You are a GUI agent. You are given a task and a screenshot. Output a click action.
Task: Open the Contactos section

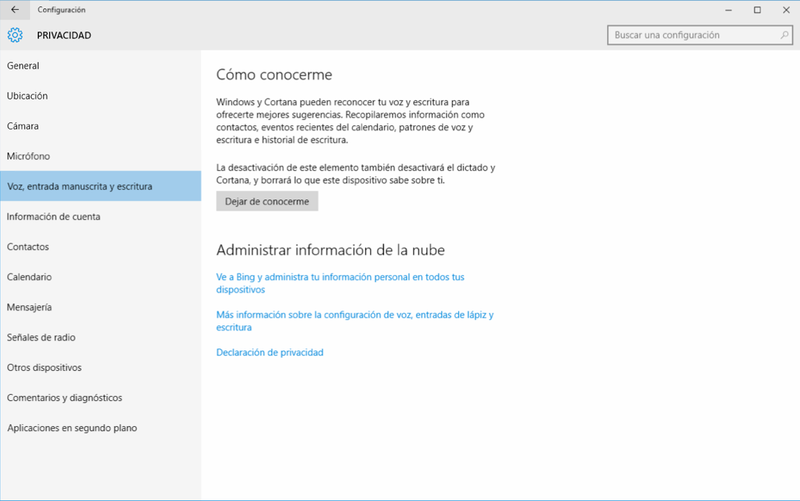[101, 246]
